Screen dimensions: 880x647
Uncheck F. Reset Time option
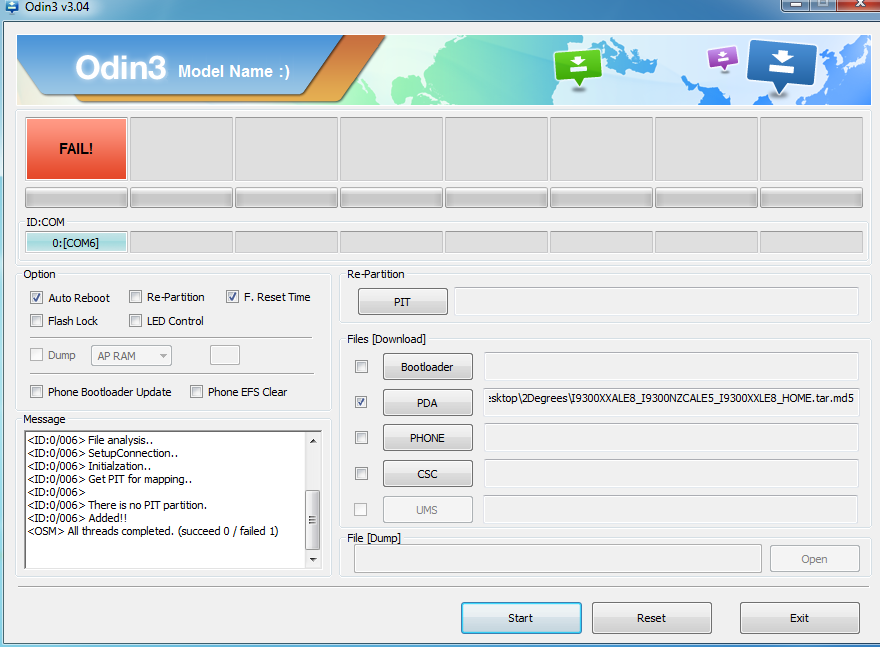[x=232, y=296]
